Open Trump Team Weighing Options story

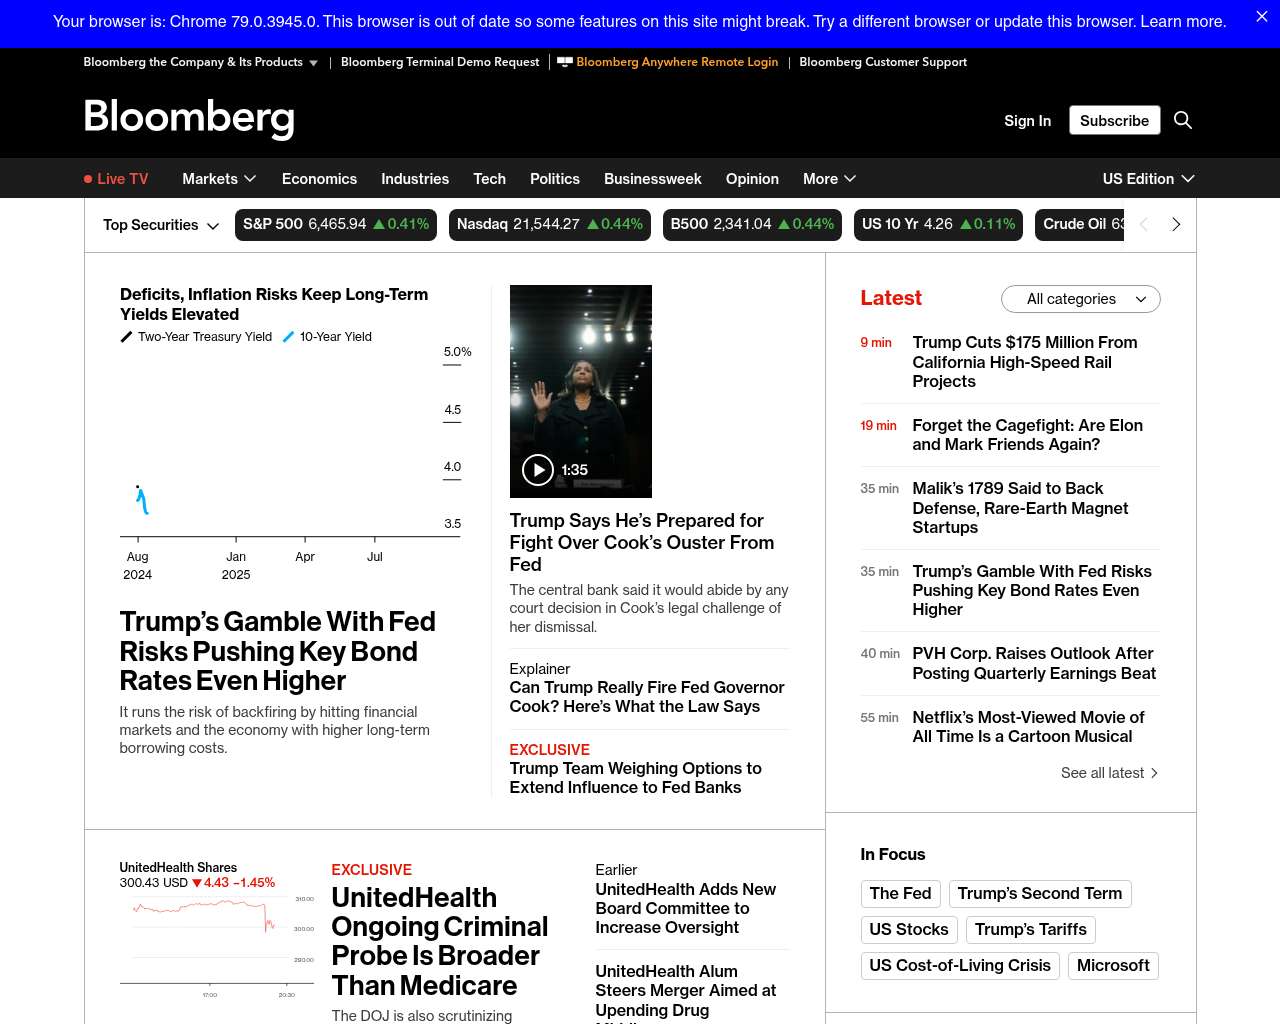pyautogui.click(x=635, y=778)
